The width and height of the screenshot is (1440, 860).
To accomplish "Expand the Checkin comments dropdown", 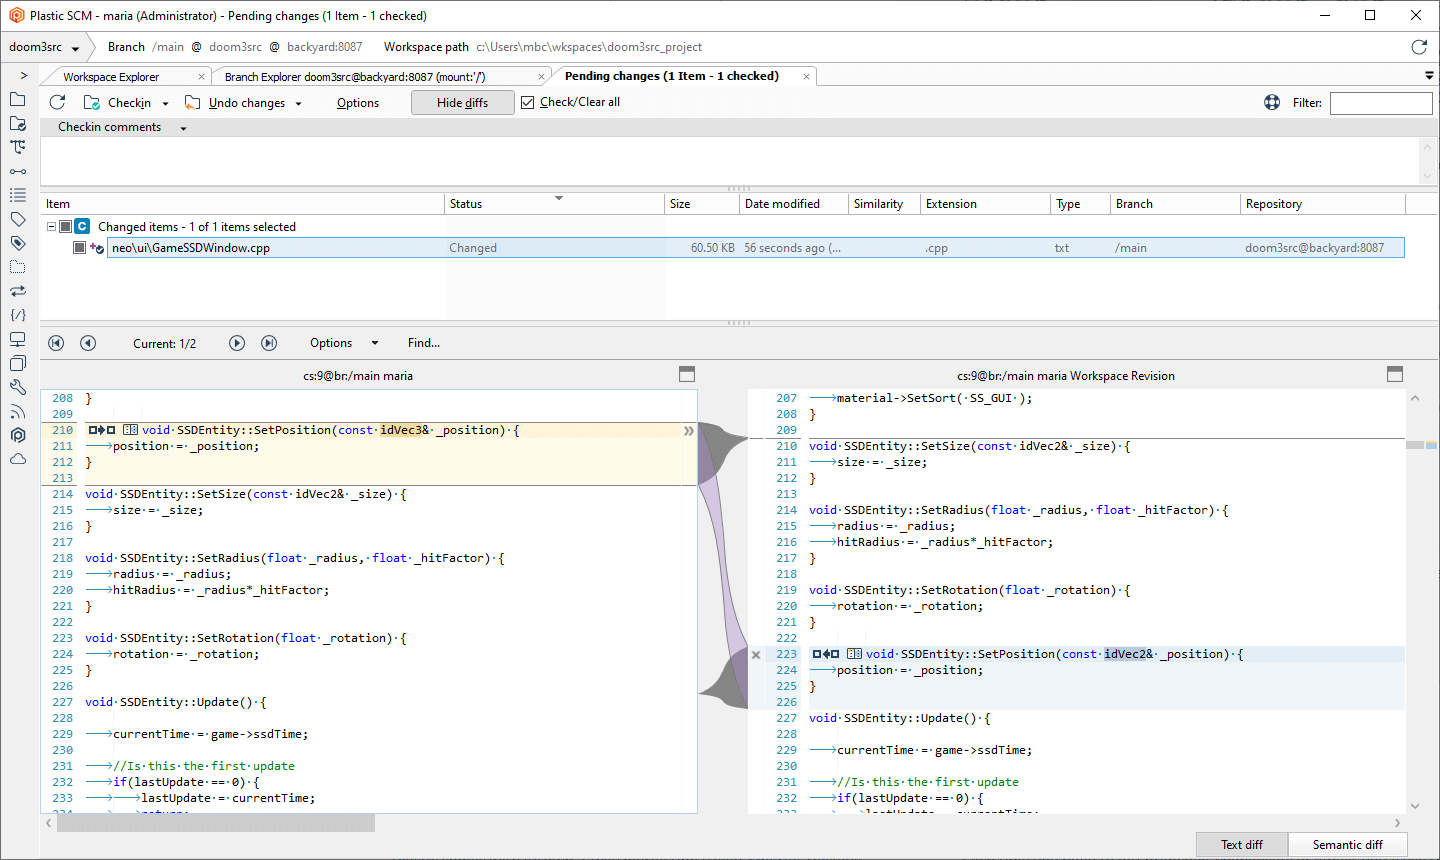I will (183, 128).
